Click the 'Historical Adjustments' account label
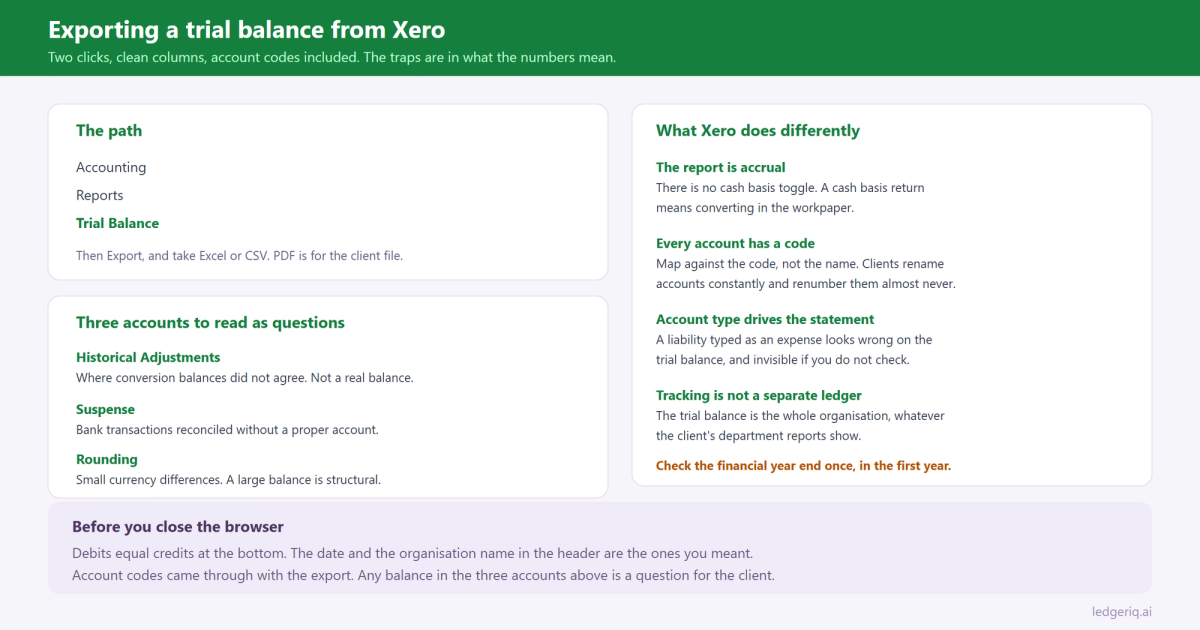Image resolution: width=1200 pixels, height=630 pixels. click(x=148, y=357)
